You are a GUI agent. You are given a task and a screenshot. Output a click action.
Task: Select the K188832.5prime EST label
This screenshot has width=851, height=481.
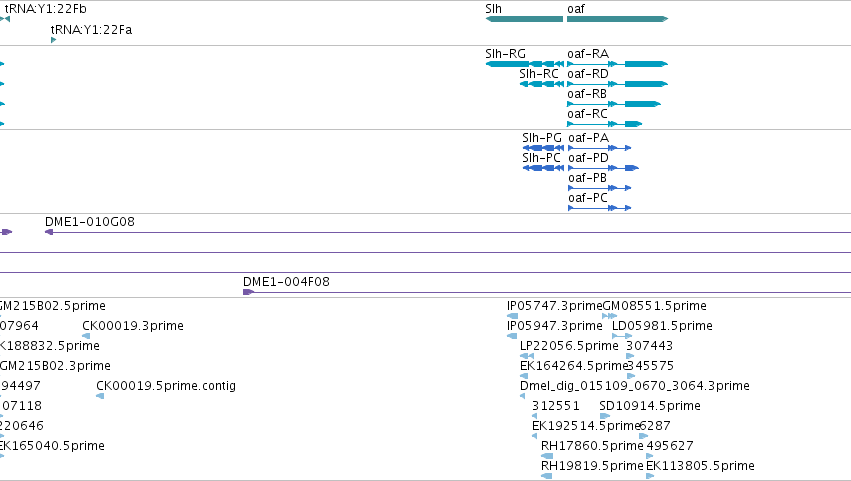coord(50,346)
